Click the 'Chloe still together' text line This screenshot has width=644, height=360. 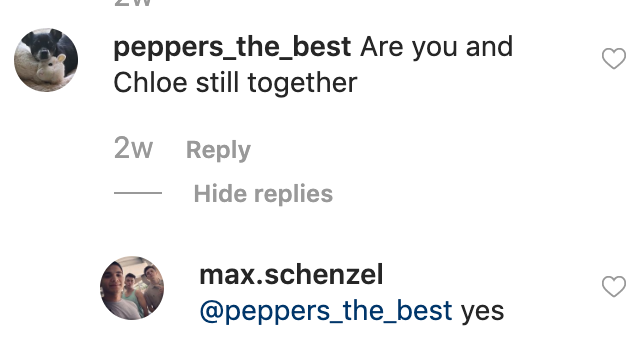[x=235, y=83]
